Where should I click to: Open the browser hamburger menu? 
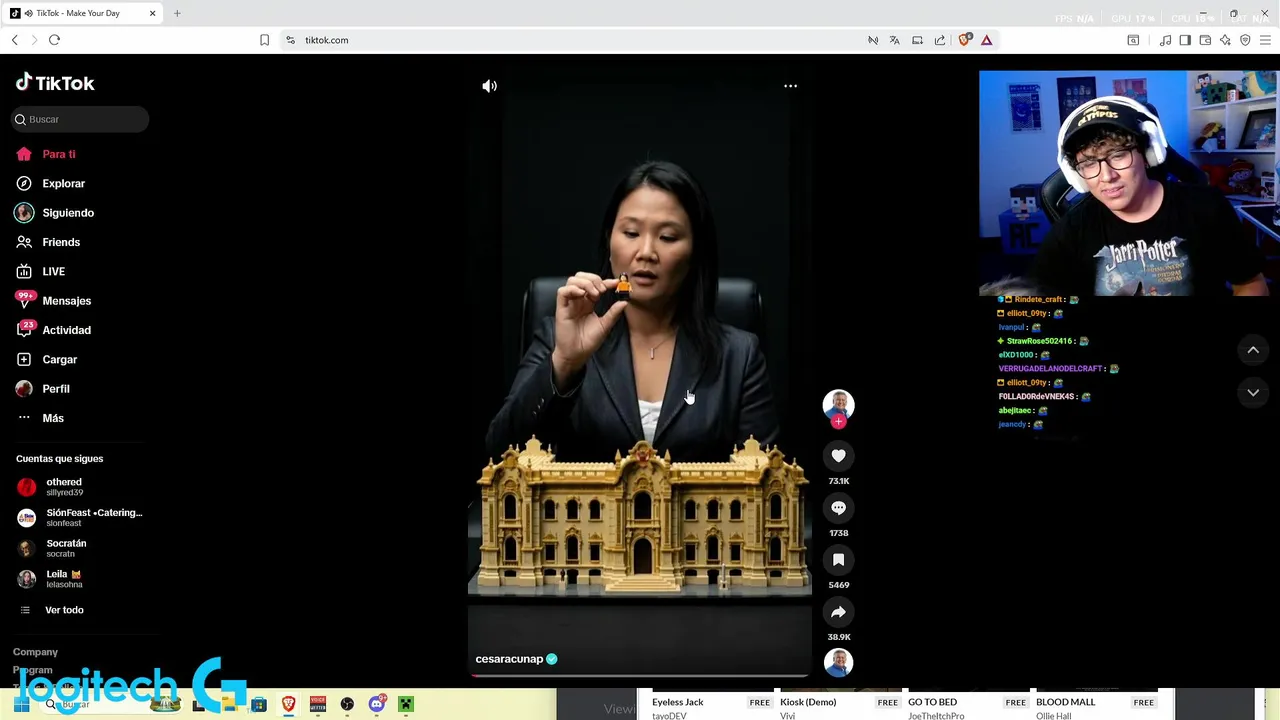[1265, 40]
